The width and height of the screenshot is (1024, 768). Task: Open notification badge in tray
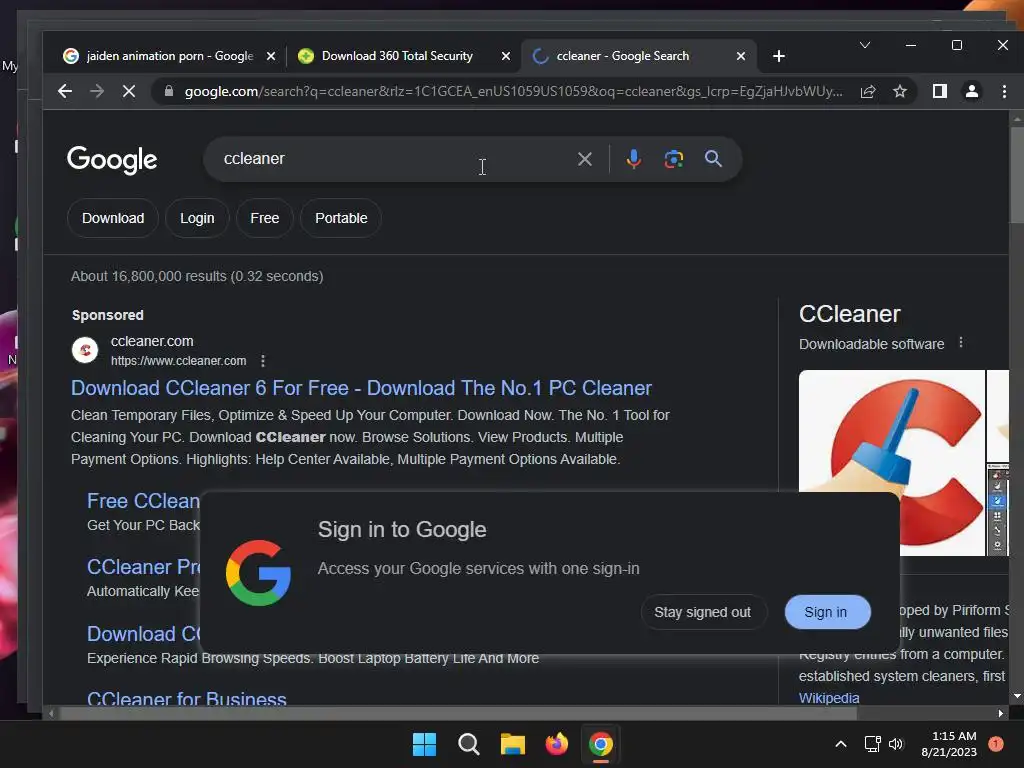tap(996, 744)
